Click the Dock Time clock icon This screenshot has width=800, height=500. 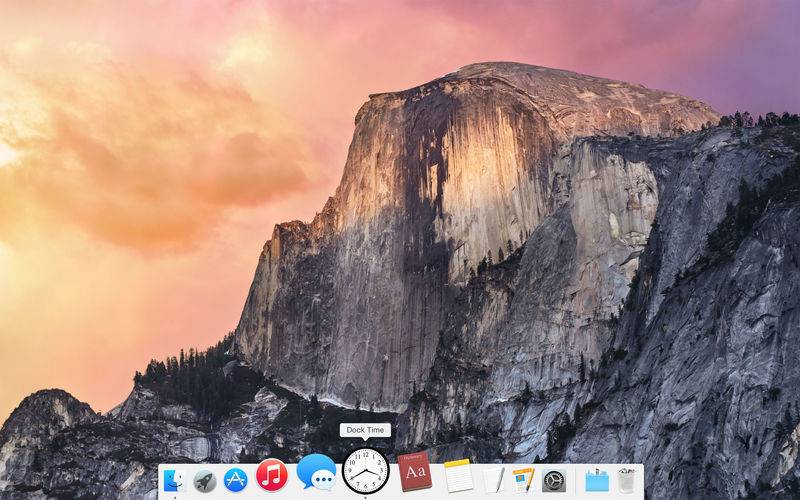click(x=365, y=471)
